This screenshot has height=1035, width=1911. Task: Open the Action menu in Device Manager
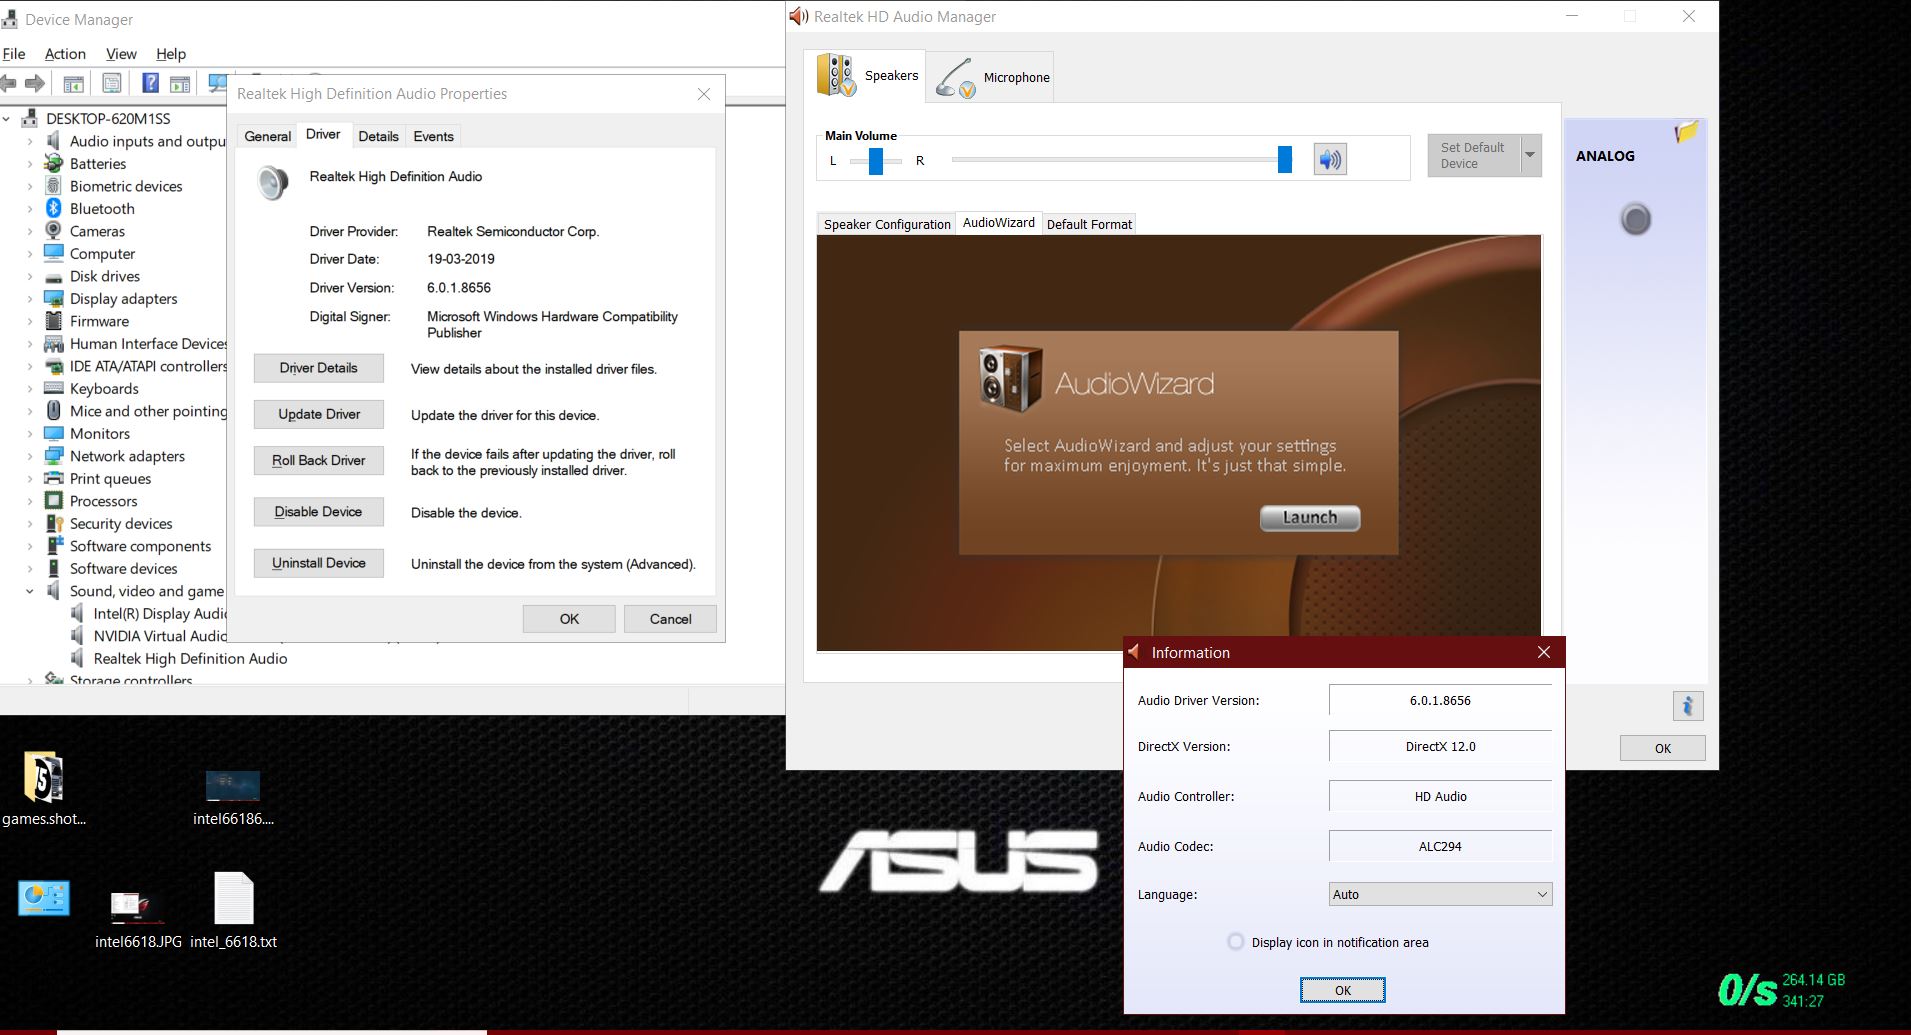click(65, 54)
